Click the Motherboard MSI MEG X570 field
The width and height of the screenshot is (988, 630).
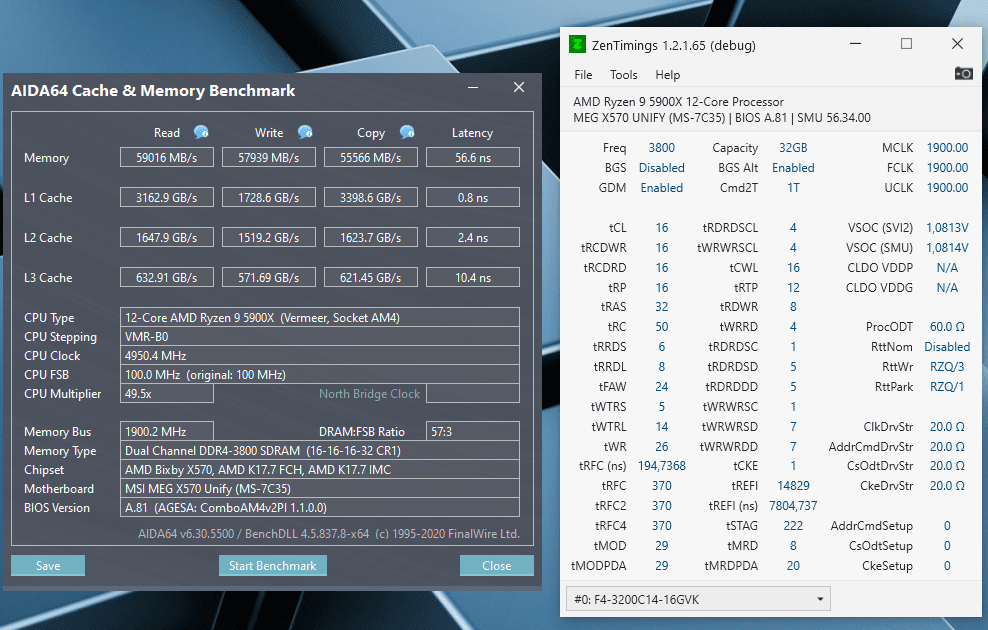(x=319, y=488)
